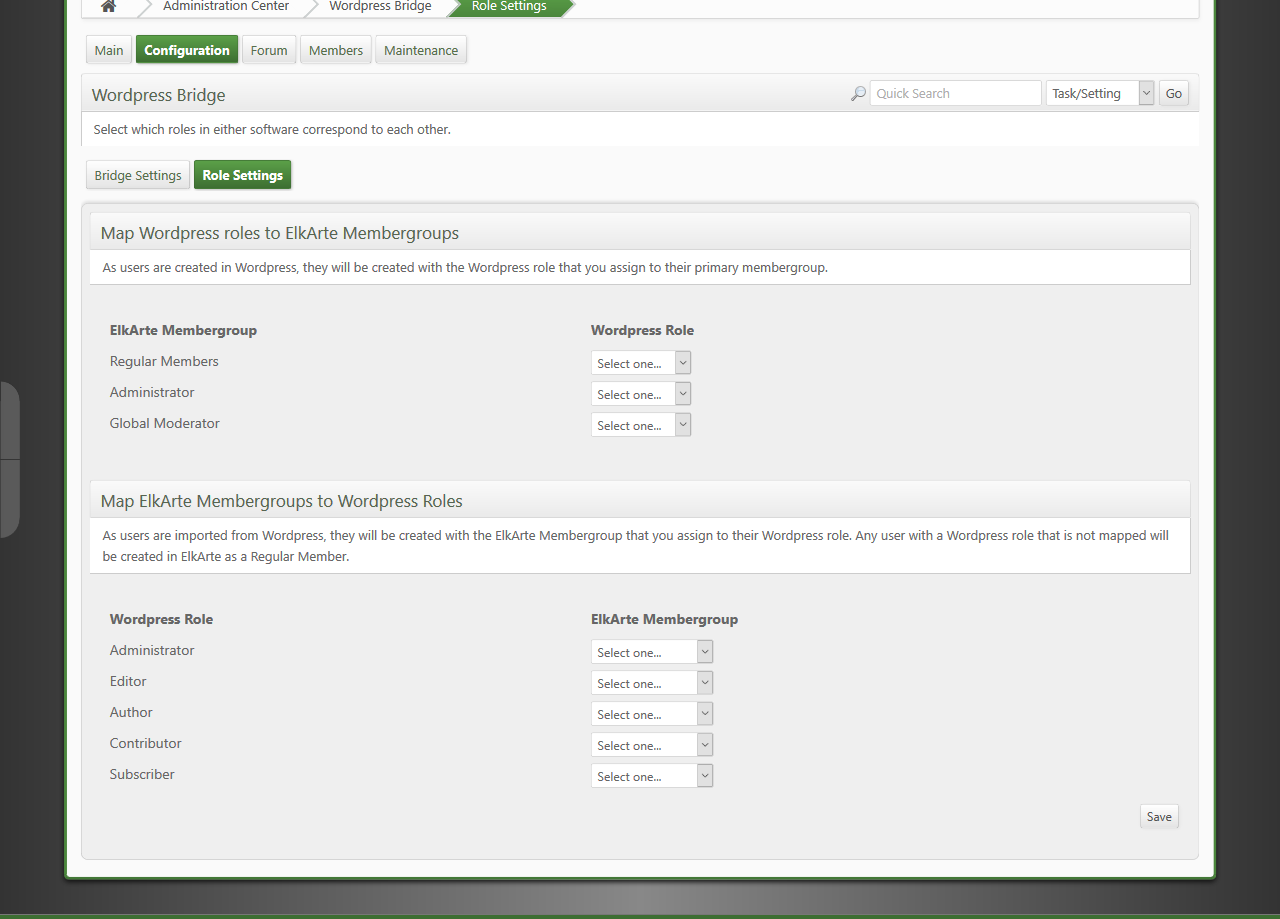Click the 'Author' role label
Screen dimensions: 1280x919
(131, 712)
